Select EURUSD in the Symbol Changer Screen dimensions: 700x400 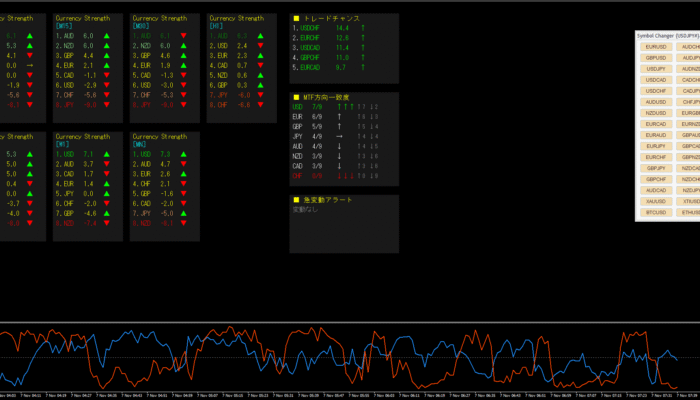click(x=656, y=47)
